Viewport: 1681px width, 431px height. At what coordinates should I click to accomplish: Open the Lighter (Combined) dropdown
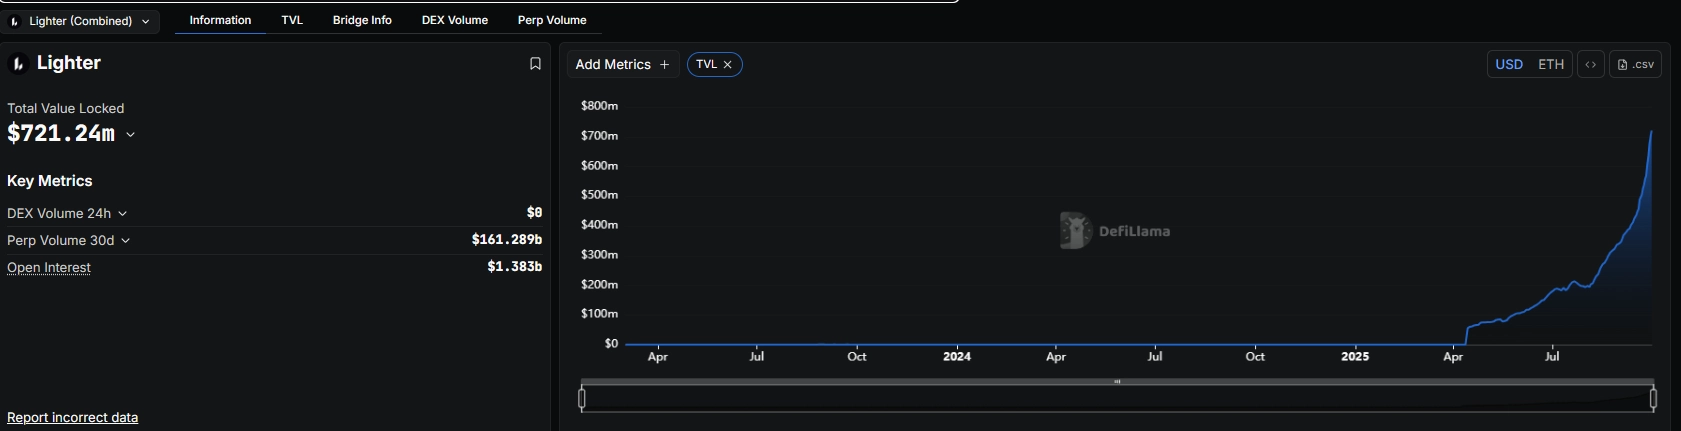click(x=80, y=21)
